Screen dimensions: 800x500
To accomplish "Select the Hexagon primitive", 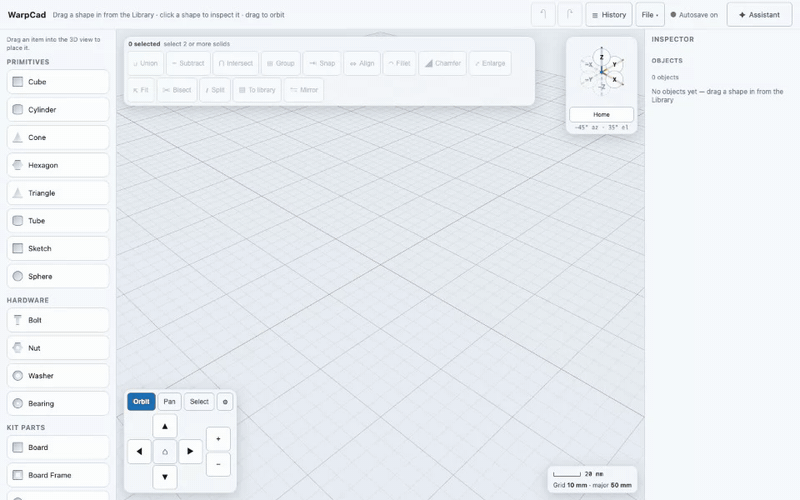I will tap(58, 165).
